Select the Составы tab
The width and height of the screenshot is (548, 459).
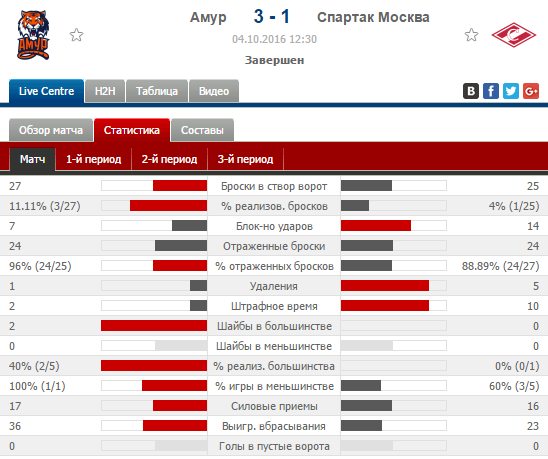click(202, 130)
